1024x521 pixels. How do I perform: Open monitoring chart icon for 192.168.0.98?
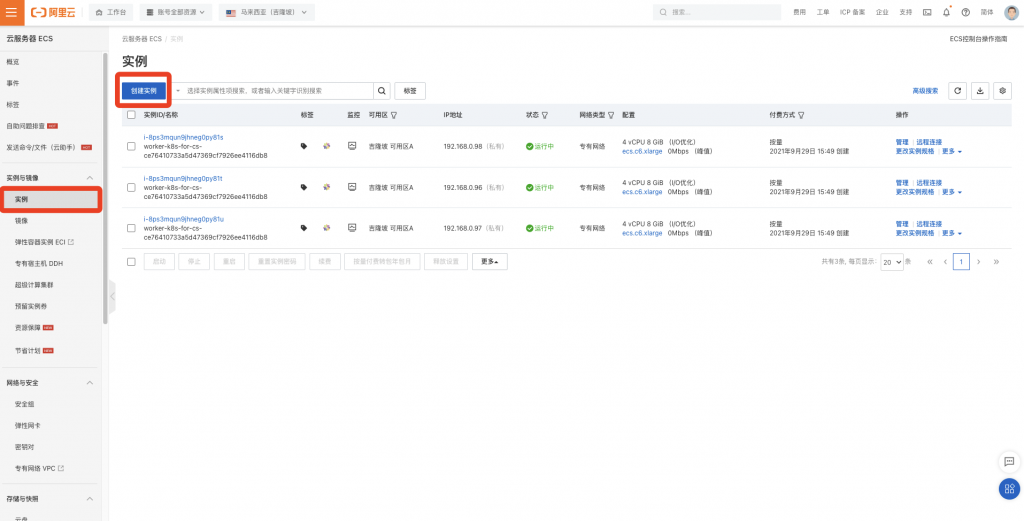pos(352,146)
